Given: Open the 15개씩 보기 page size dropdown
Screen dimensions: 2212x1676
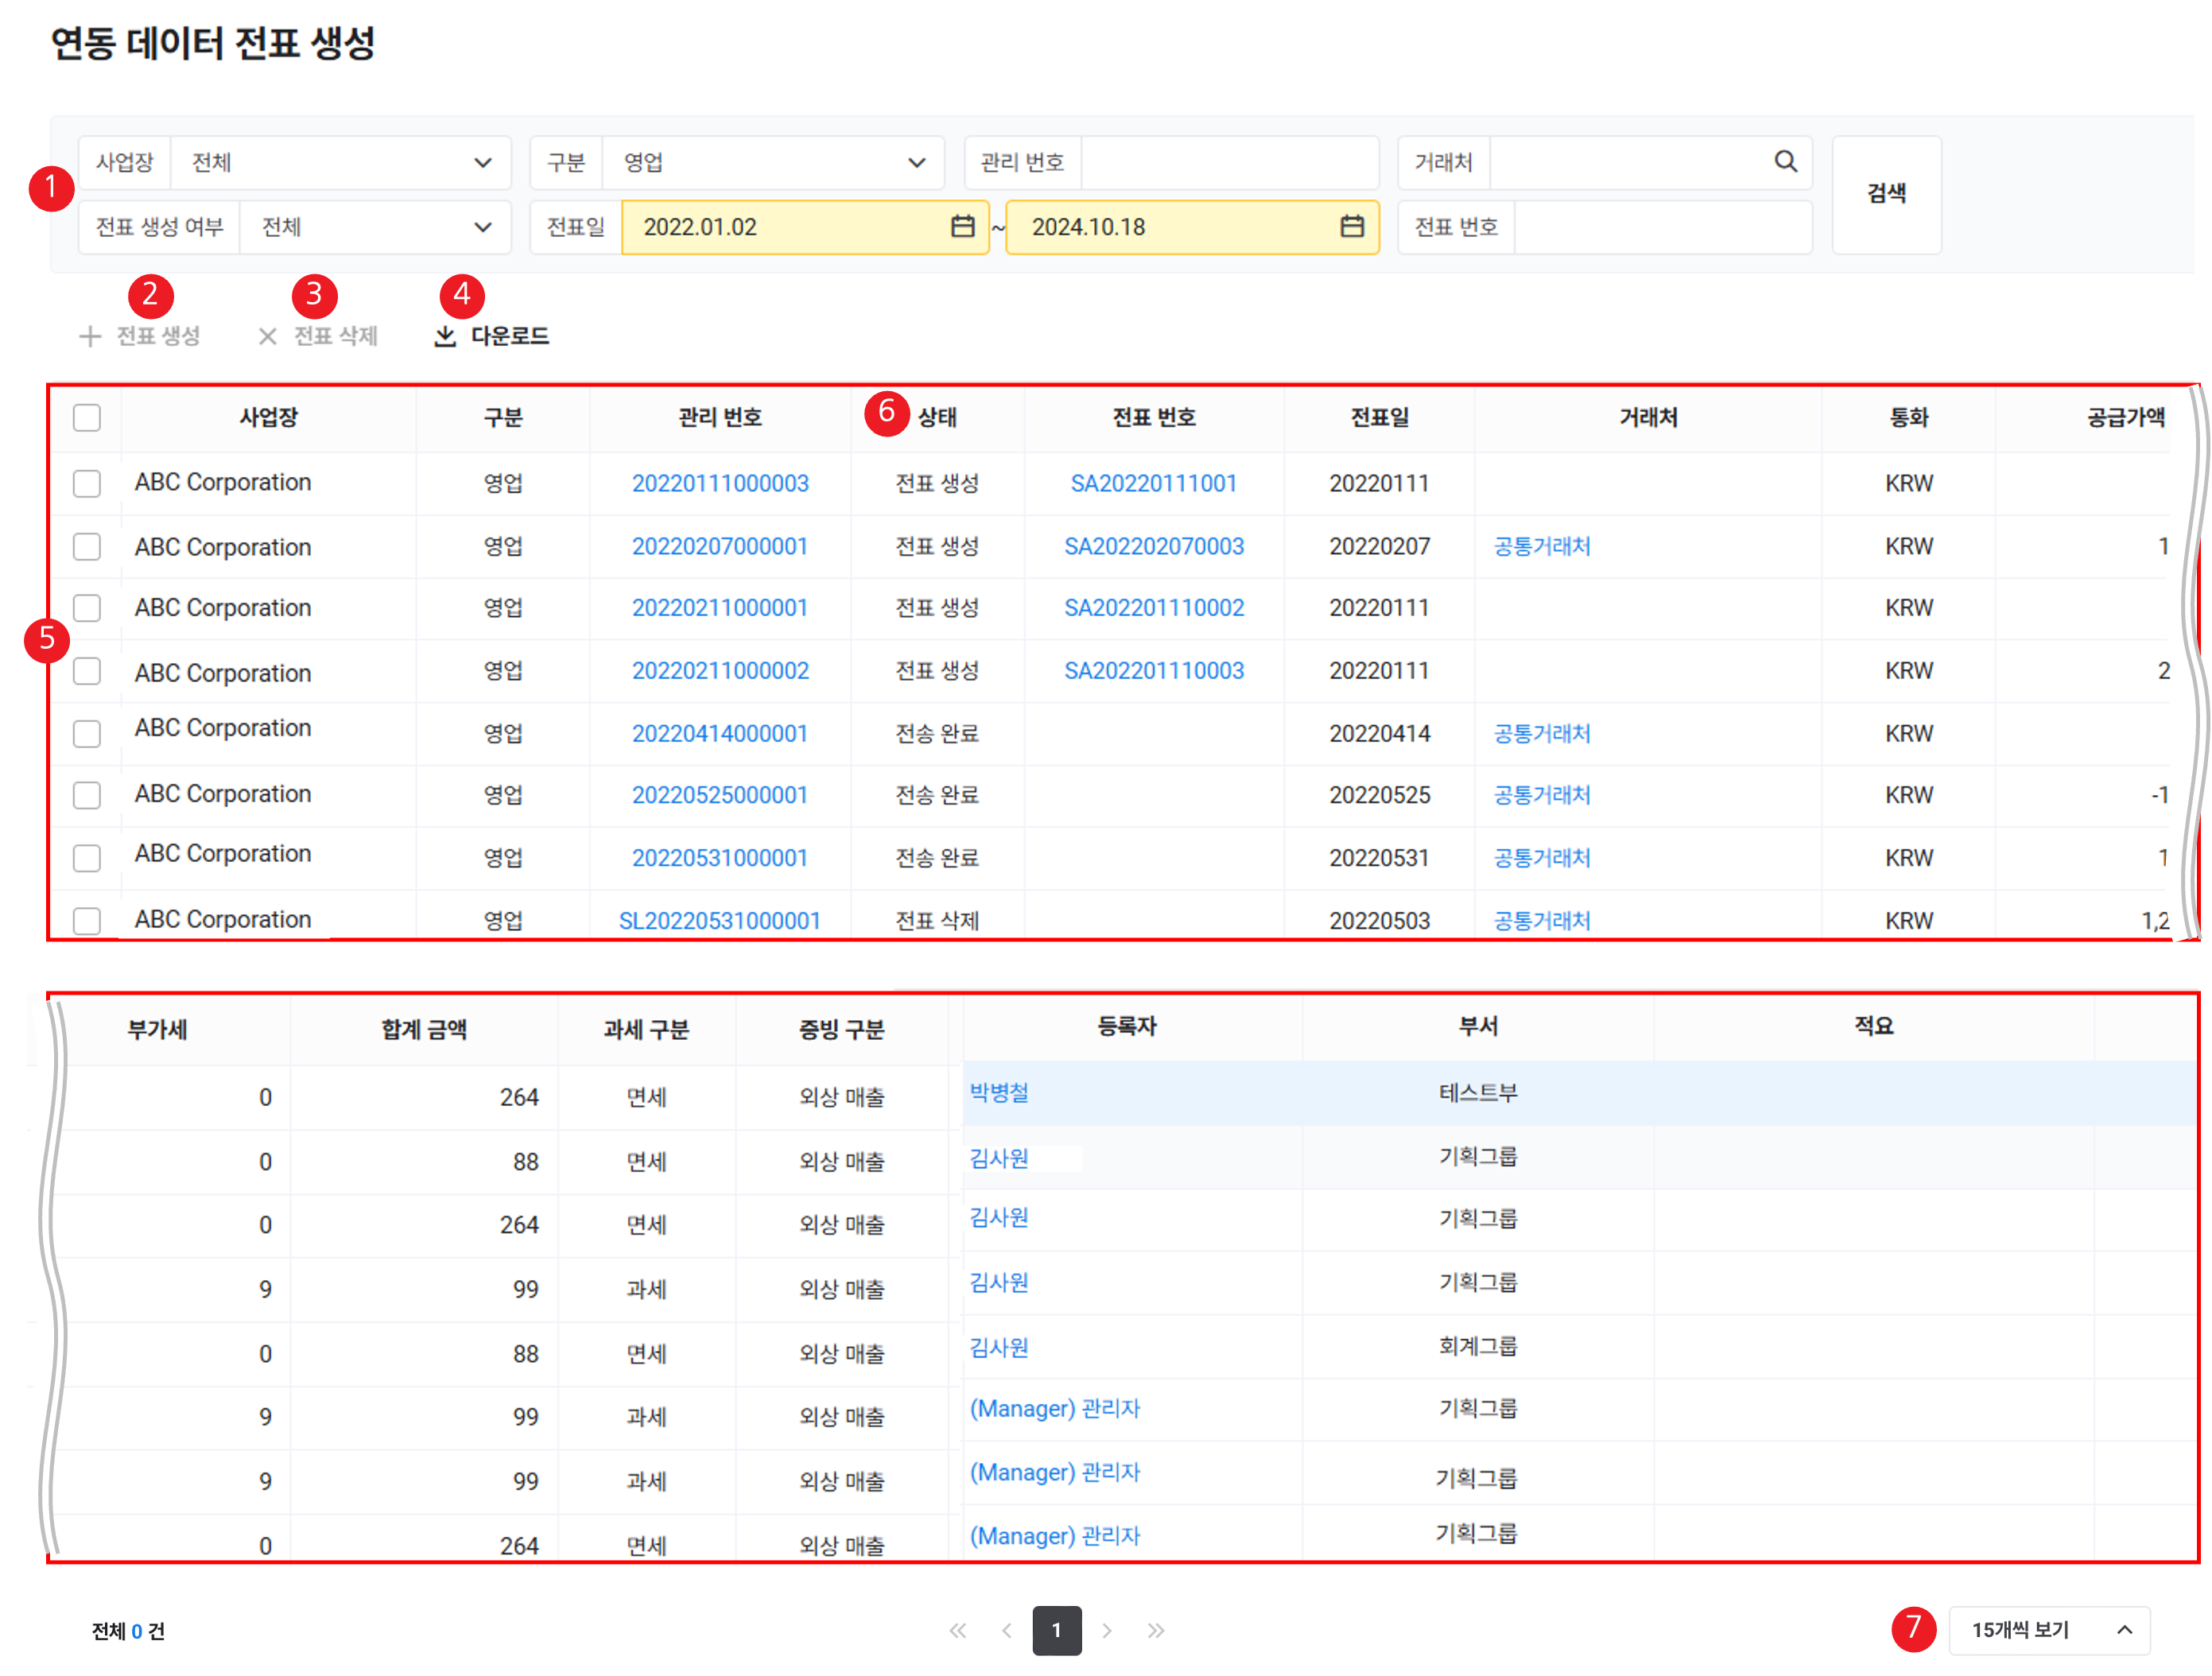Looking at the screenshot, I should click(2048, 1630).
